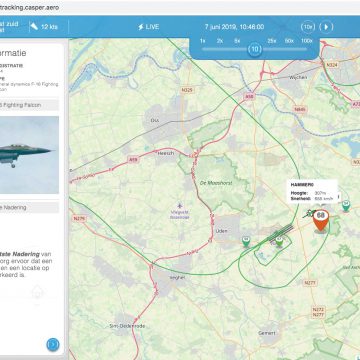
Task: Set playback speed to 5x
Action: pos(237,41)
